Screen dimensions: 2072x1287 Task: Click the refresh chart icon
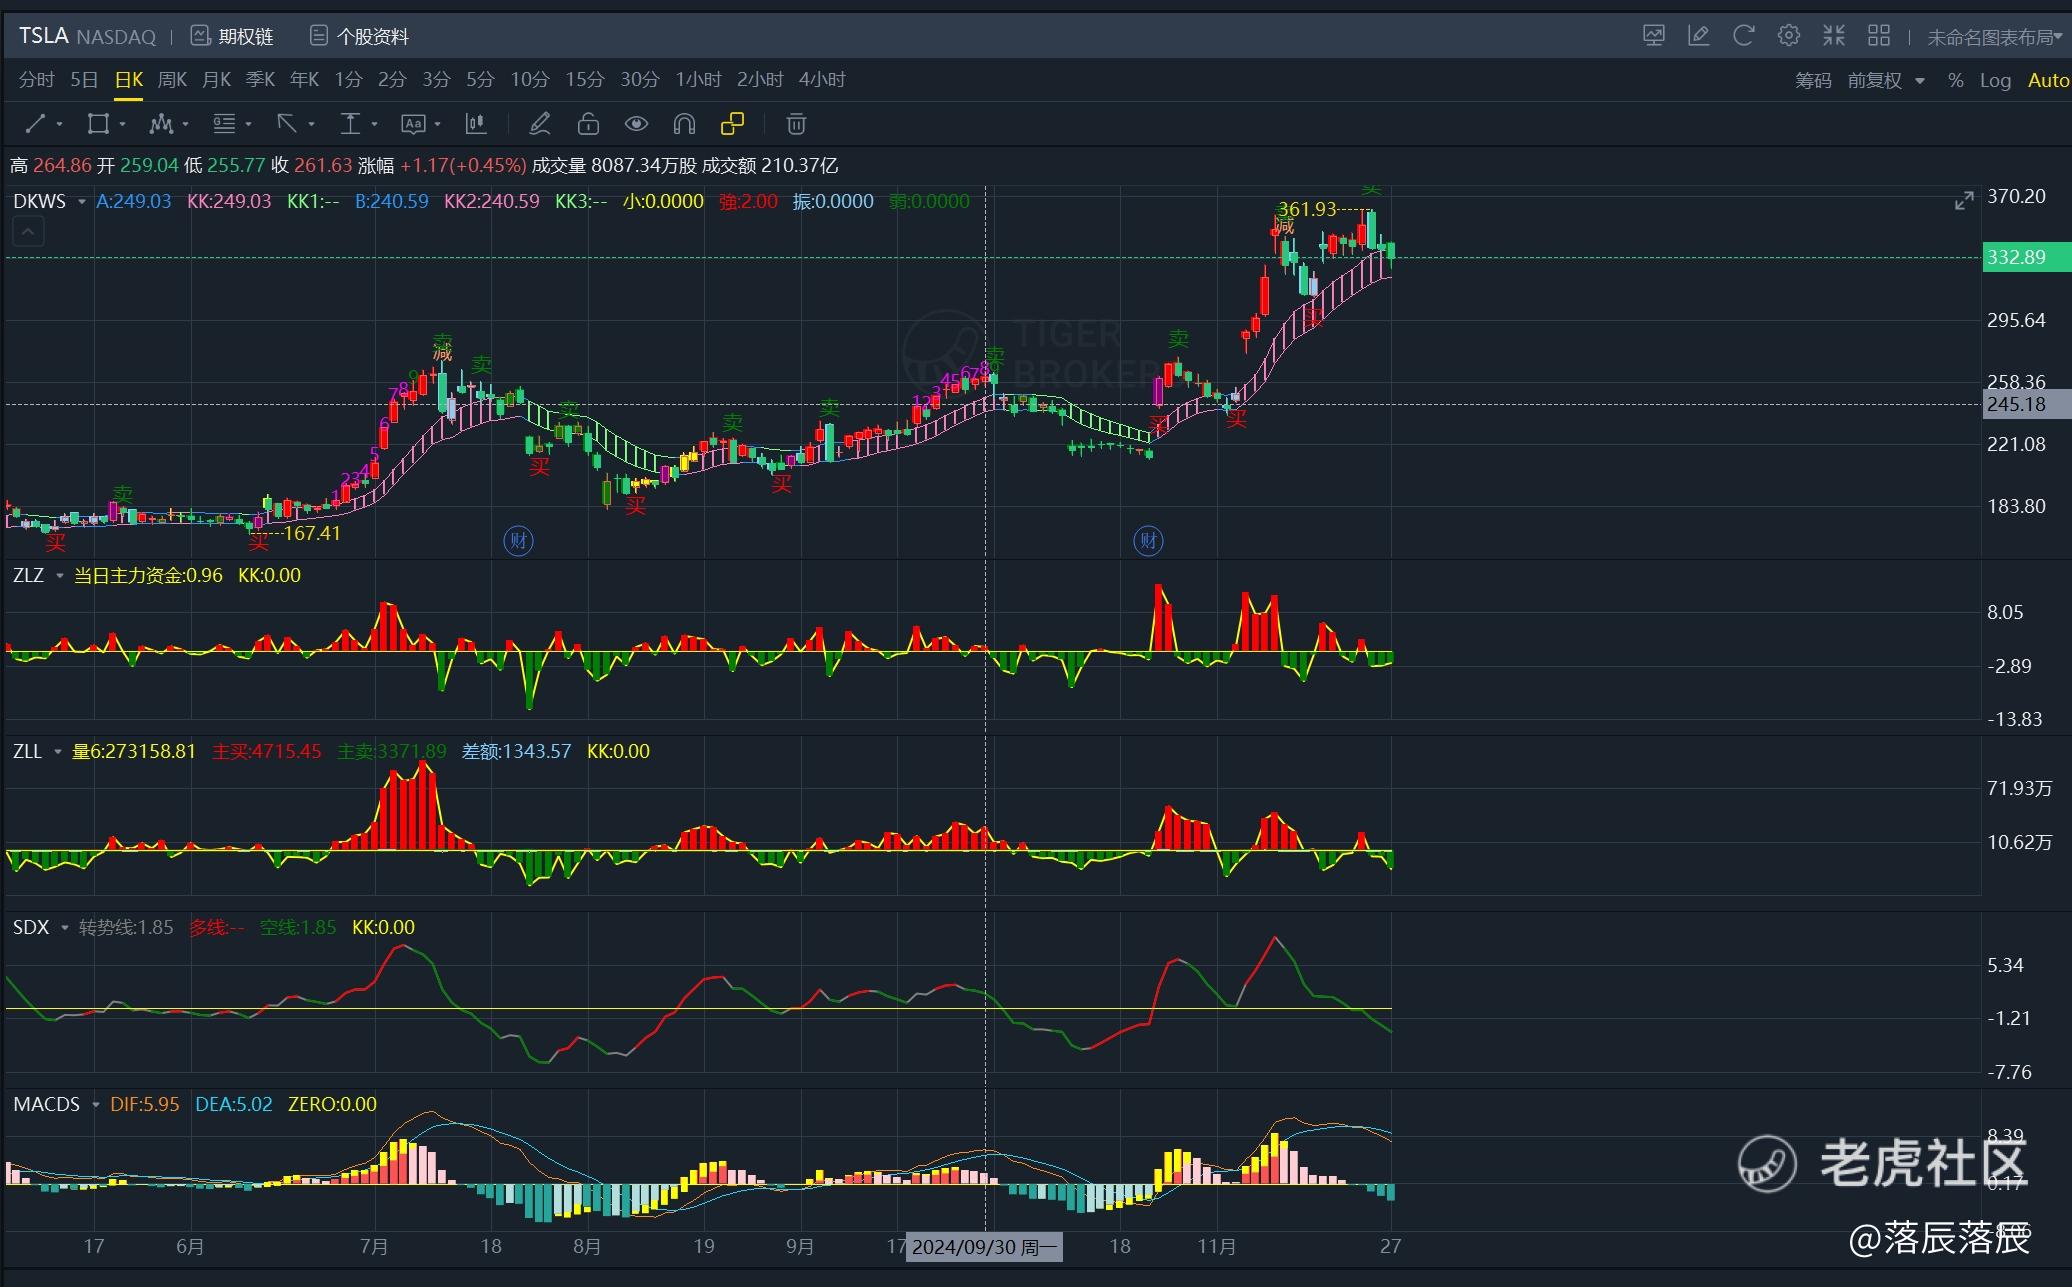1743,36
